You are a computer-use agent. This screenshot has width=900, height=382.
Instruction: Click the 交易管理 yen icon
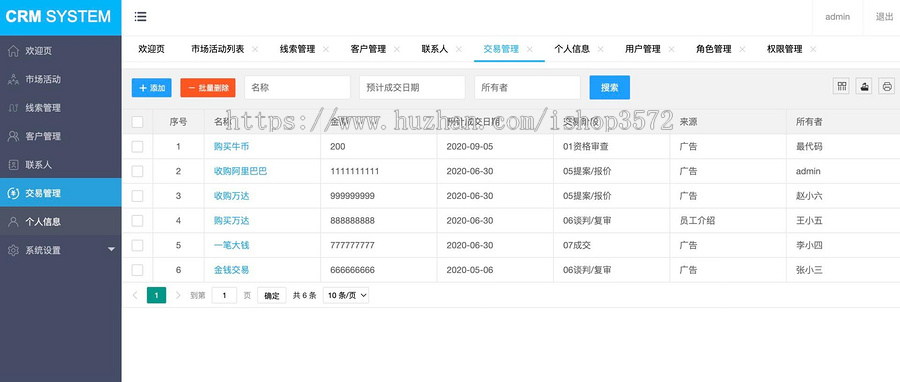click(x=13, y=193)
